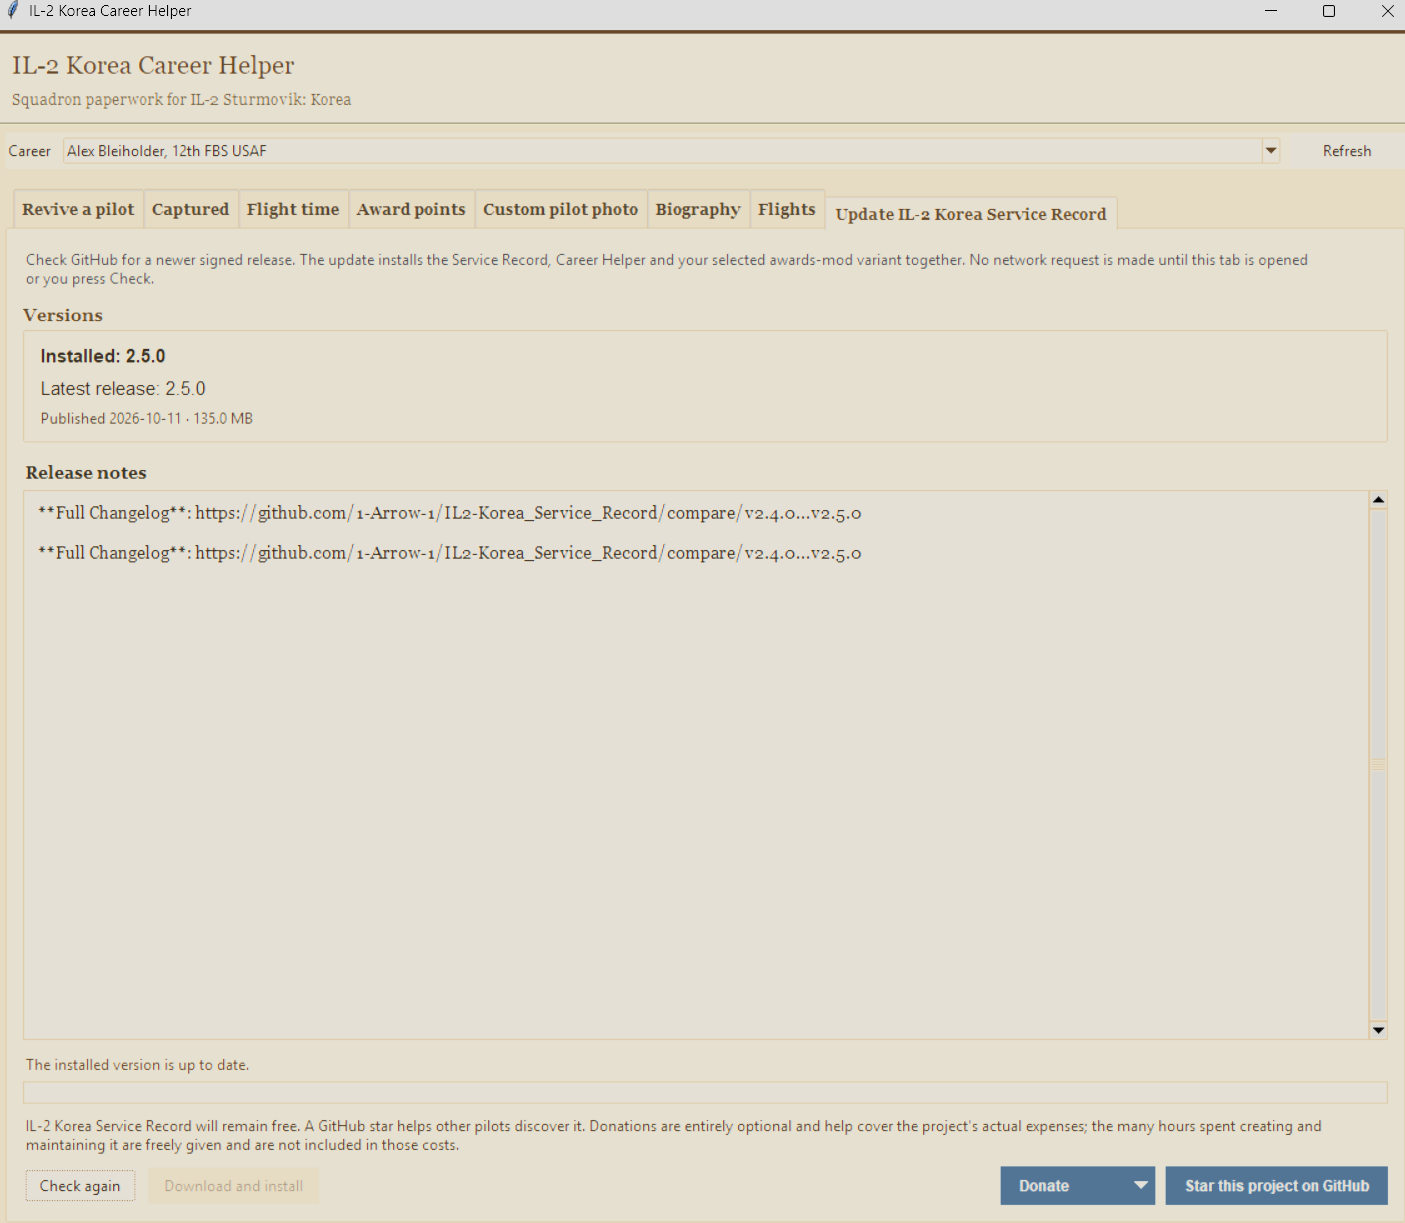Select the Career combo box showing Alex Bleiholder
The width and height of the screenshot is (1405, 1223).
click(671, 151)
